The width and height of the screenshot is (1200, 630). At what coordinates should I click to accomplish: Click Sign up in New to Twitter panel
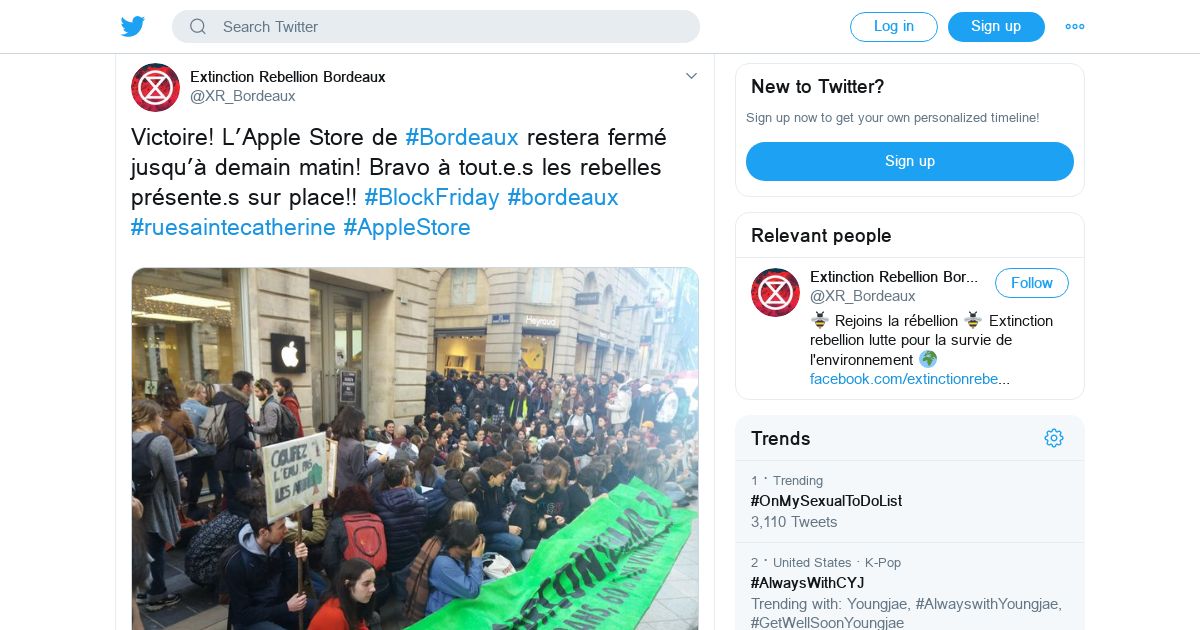[910, 161]
